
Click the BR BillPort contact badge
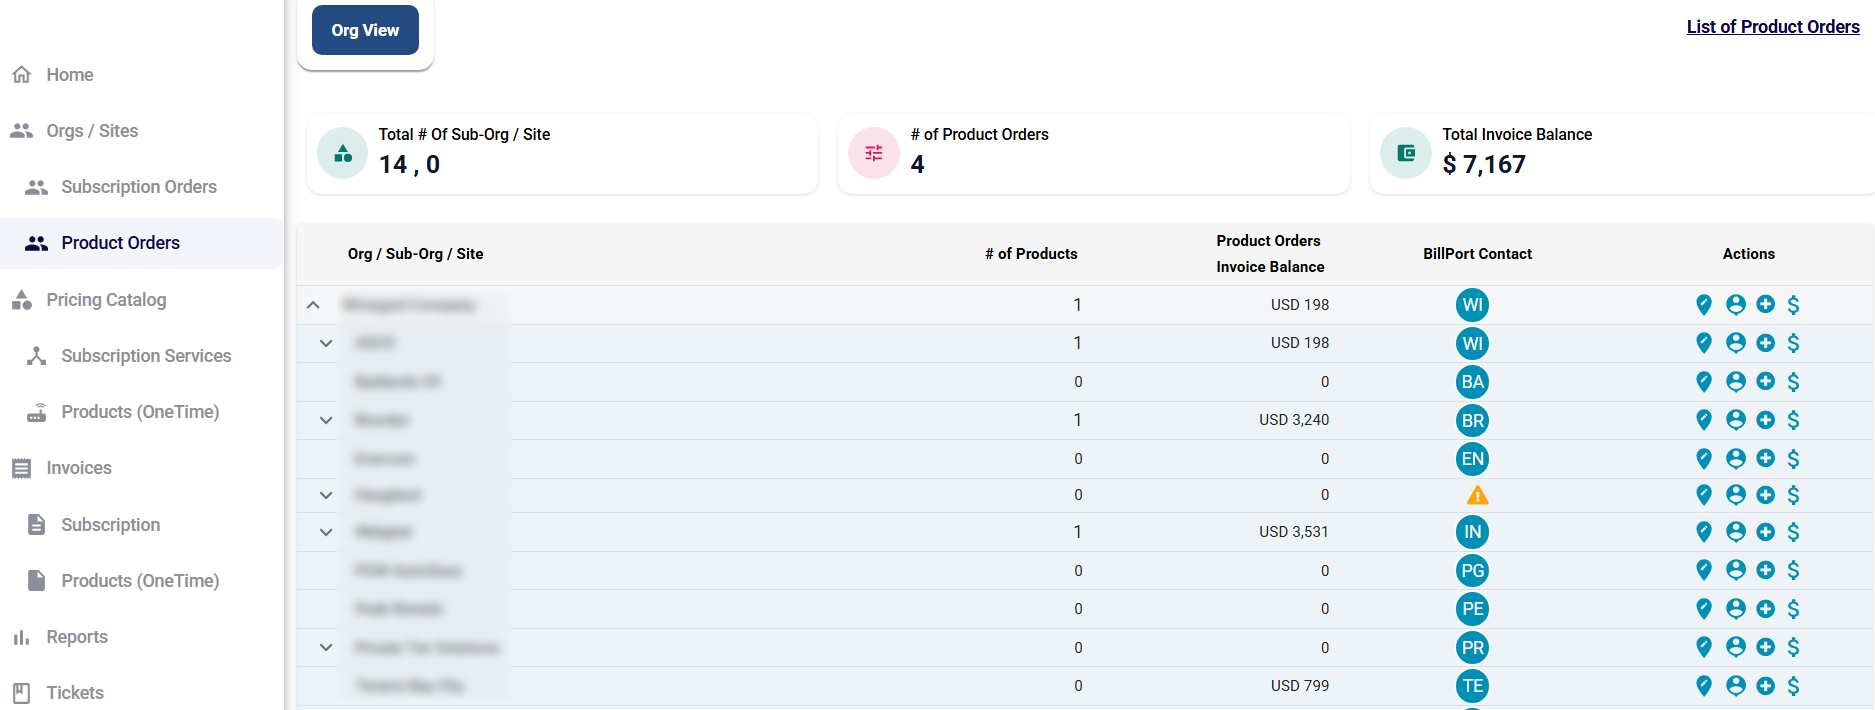(1472, 421)
